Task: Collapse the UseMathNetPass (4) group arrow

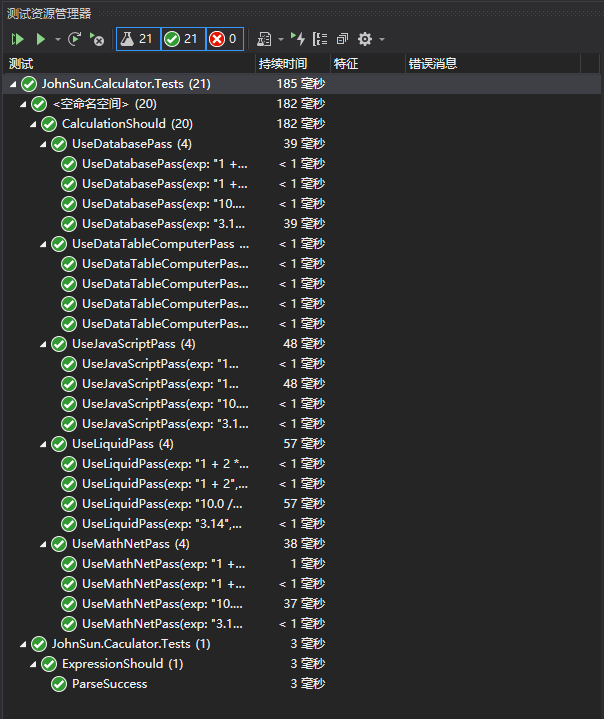Action: click(43, 544)
